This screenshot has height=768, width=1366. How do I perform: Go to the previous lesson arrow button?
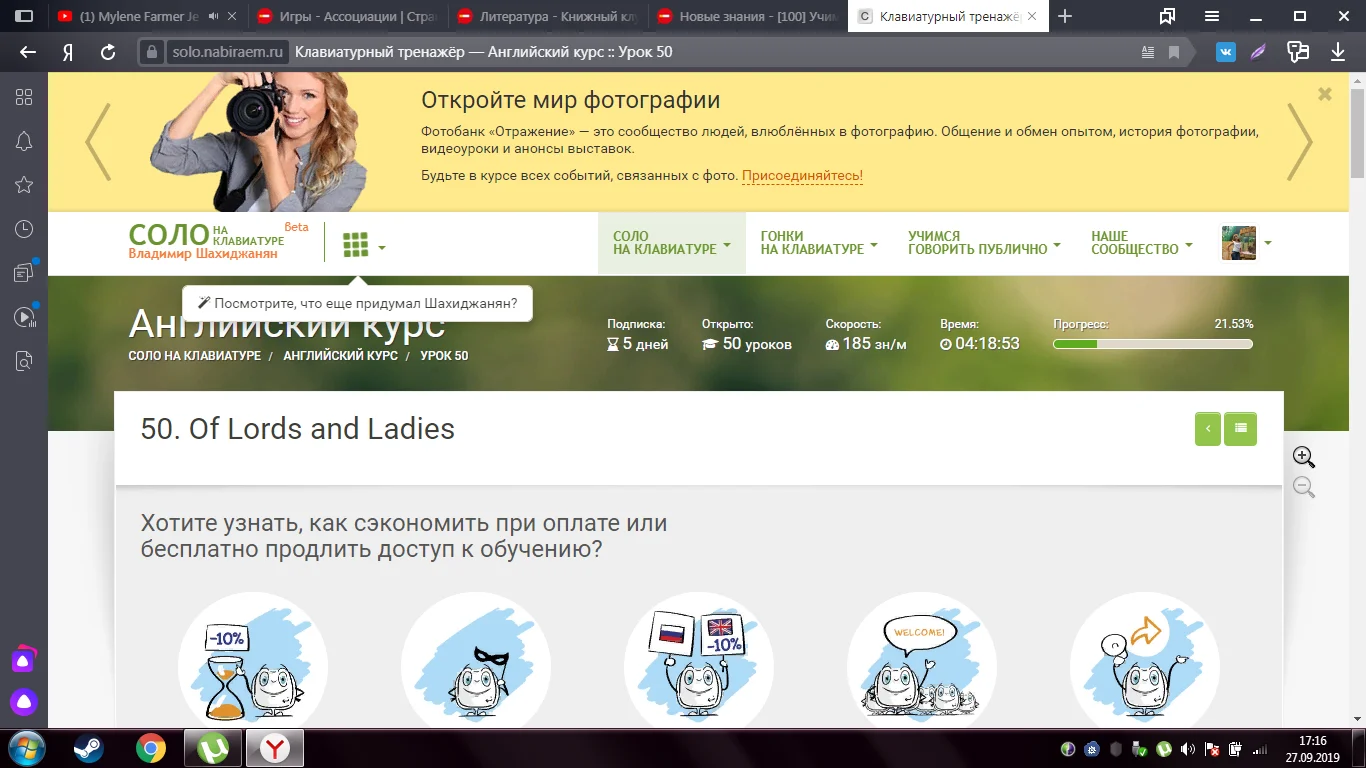click(x=1208, y=429)
